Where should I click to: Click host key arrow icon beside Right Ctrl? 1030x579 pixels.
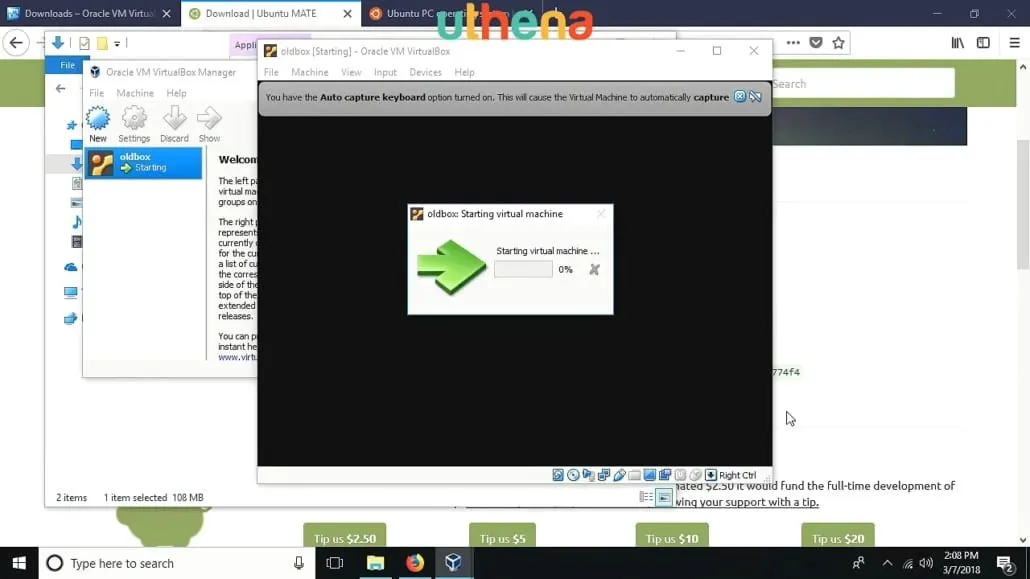click(x=711, y=475)
